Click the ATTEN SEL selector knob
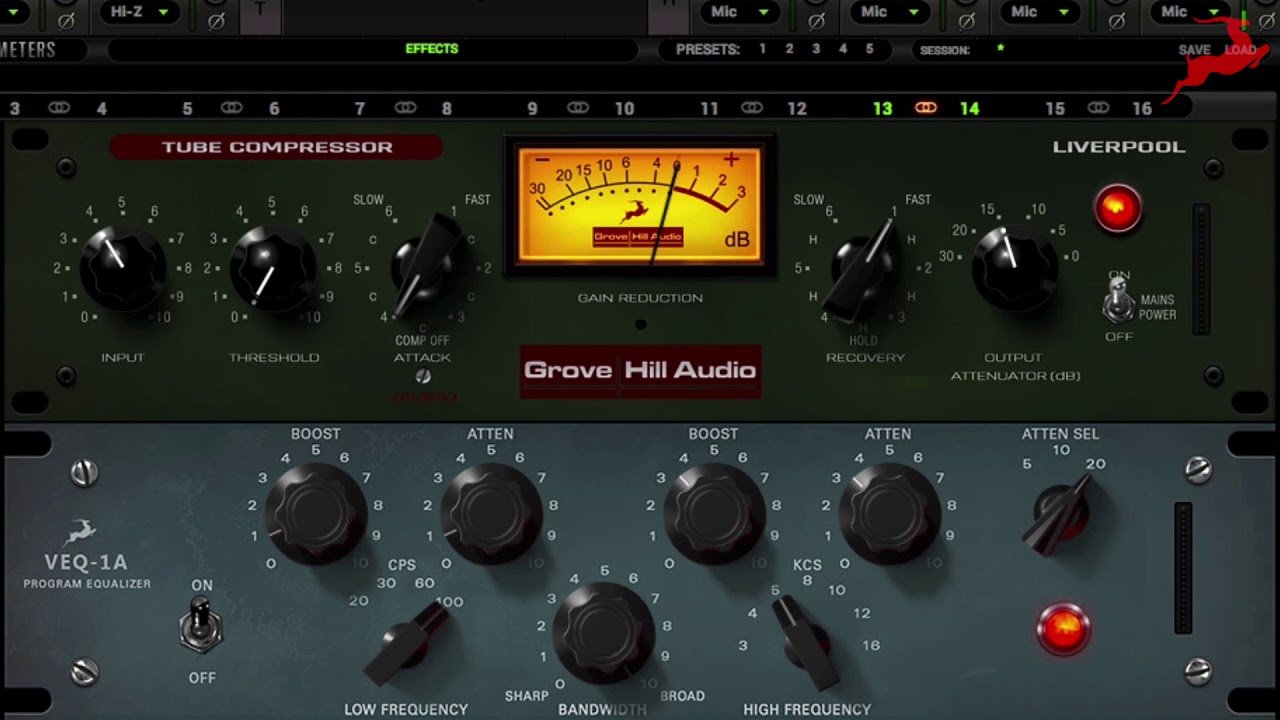1280x720 pixels. point(1060,514)
